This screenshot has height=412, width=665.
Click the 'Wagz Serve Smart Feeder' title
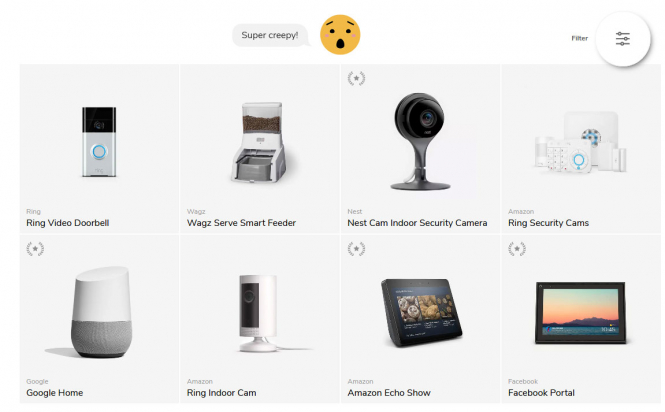[241, 223]
